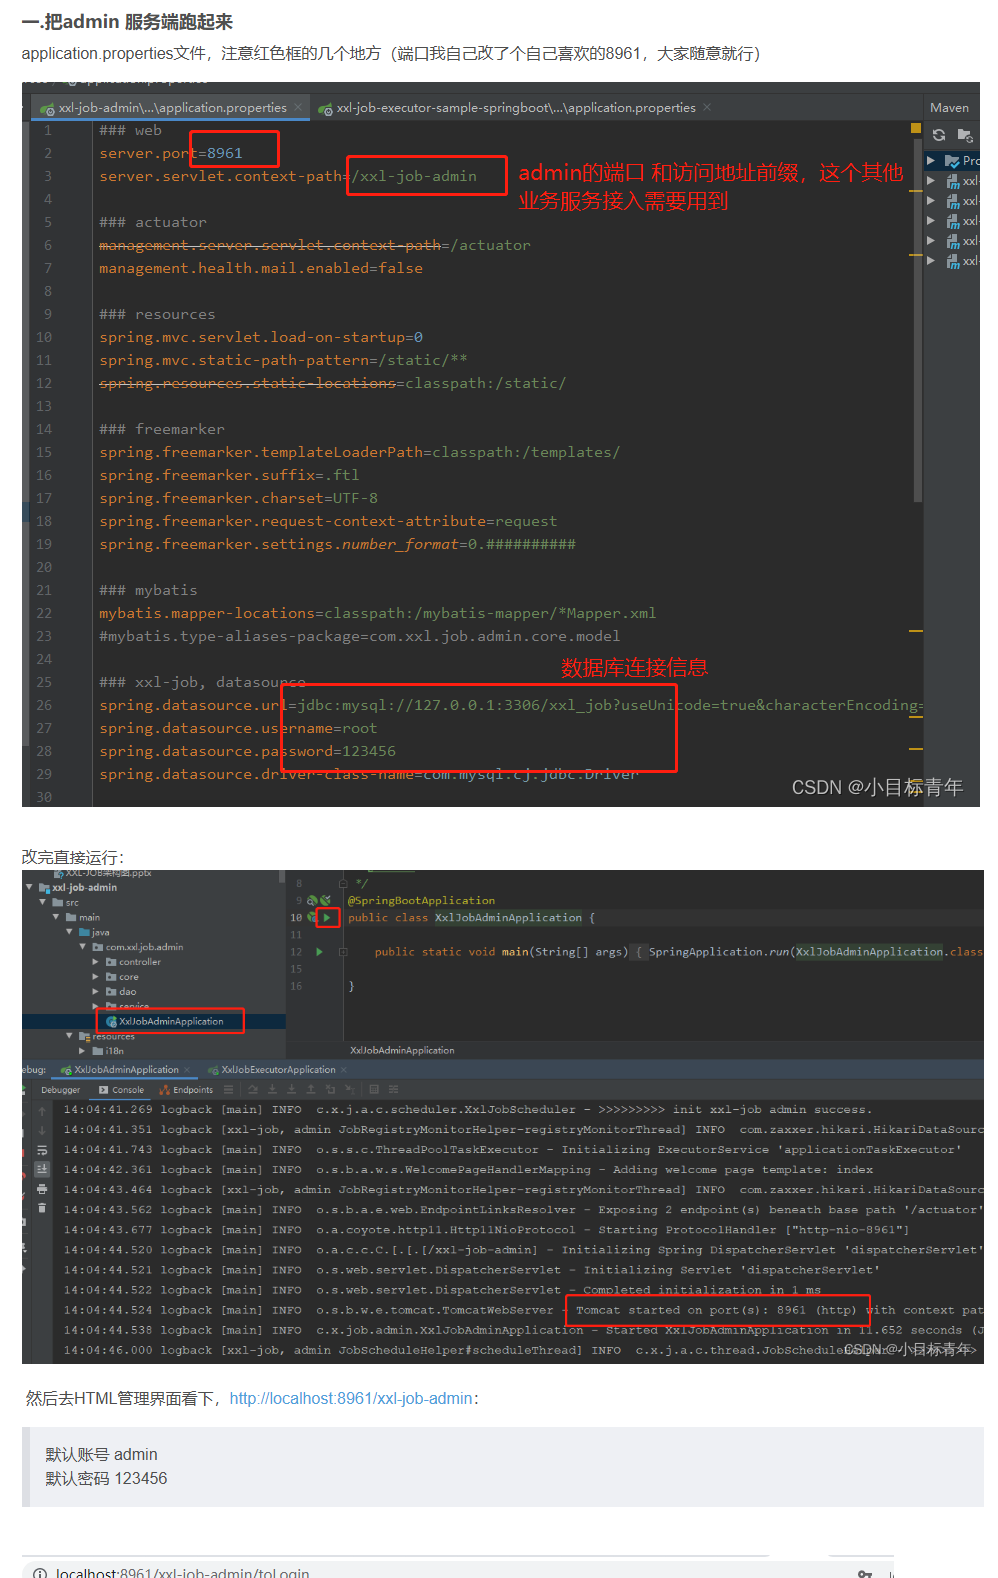The width and height of the screenshot is (998, 1578).
Task: Expand the controller package folder
Action: coord(96,962)
